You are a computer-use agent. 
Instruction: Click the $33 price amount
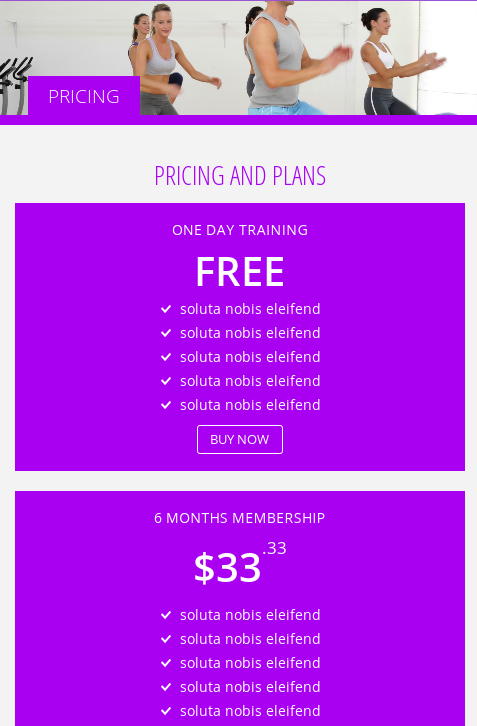click(227, 567)
